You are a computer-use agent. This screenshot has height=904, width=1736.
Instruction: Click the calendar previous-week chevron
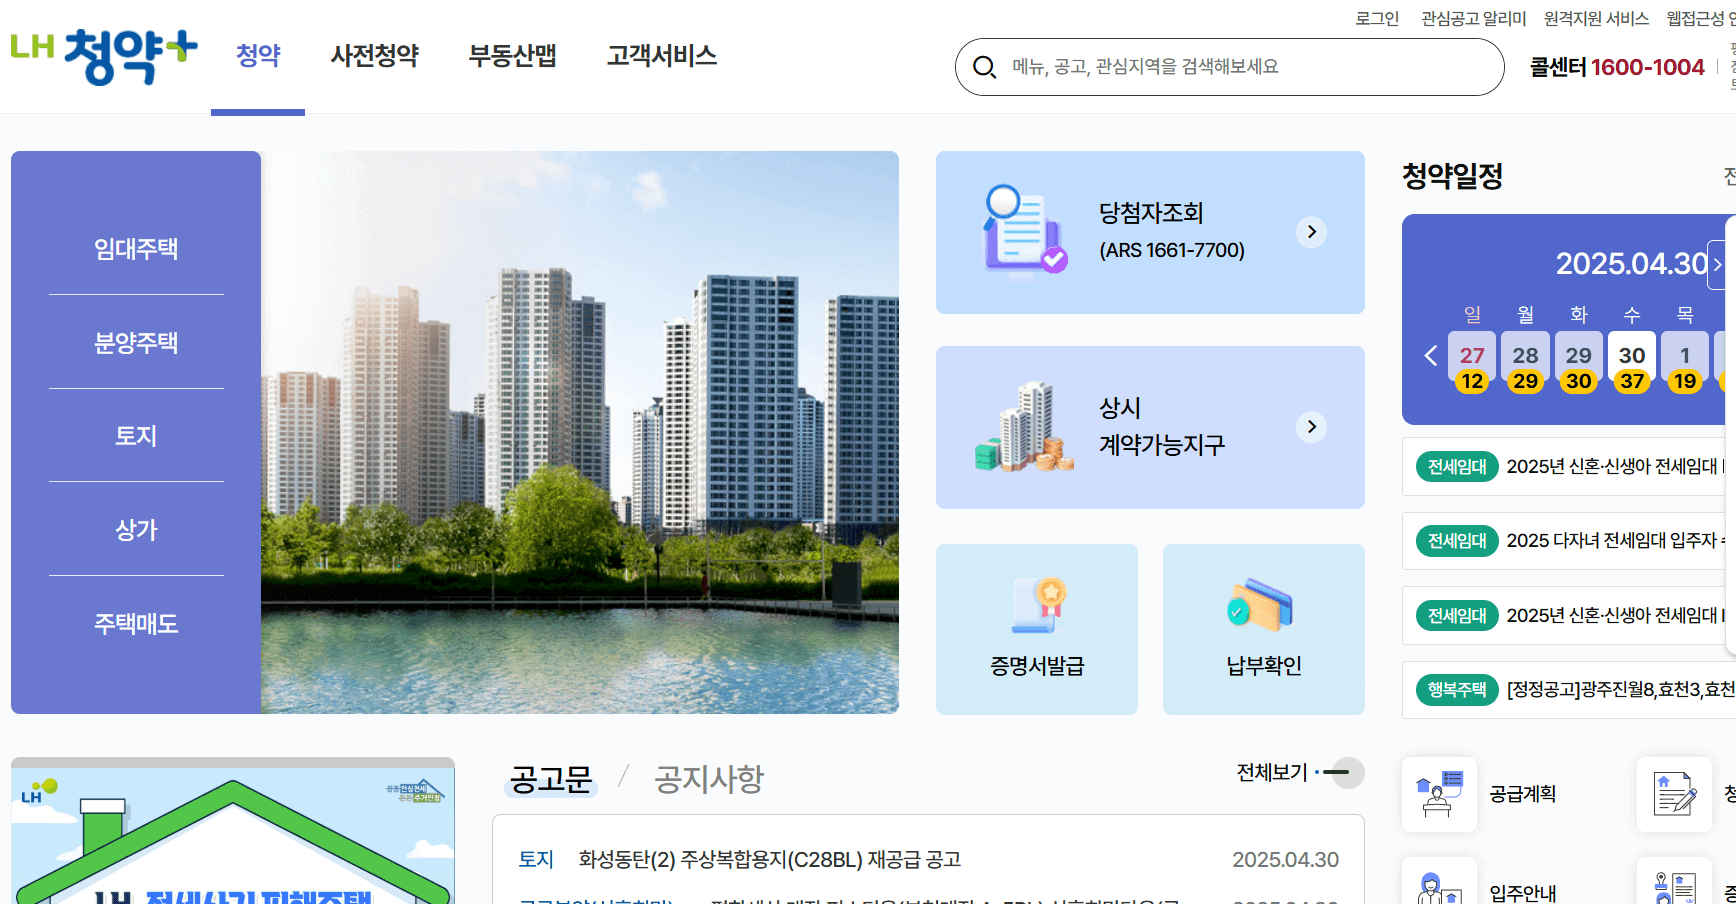point(1430,355)
